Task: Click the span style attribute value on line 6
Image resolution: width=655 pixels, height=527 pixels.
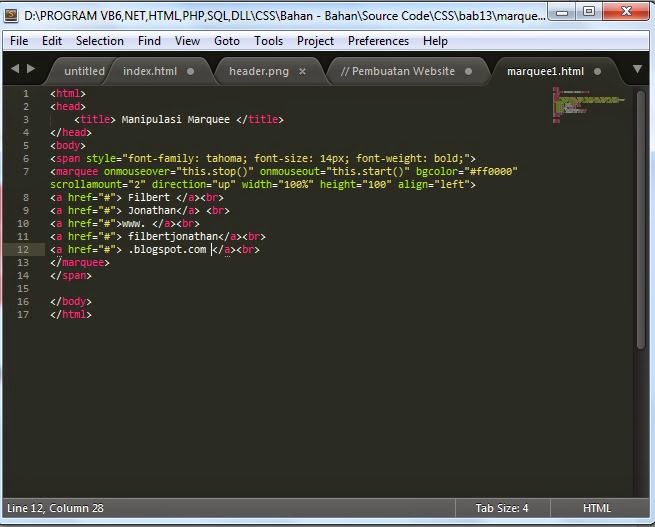Action: pyautogui.click(x=296, y=159)
